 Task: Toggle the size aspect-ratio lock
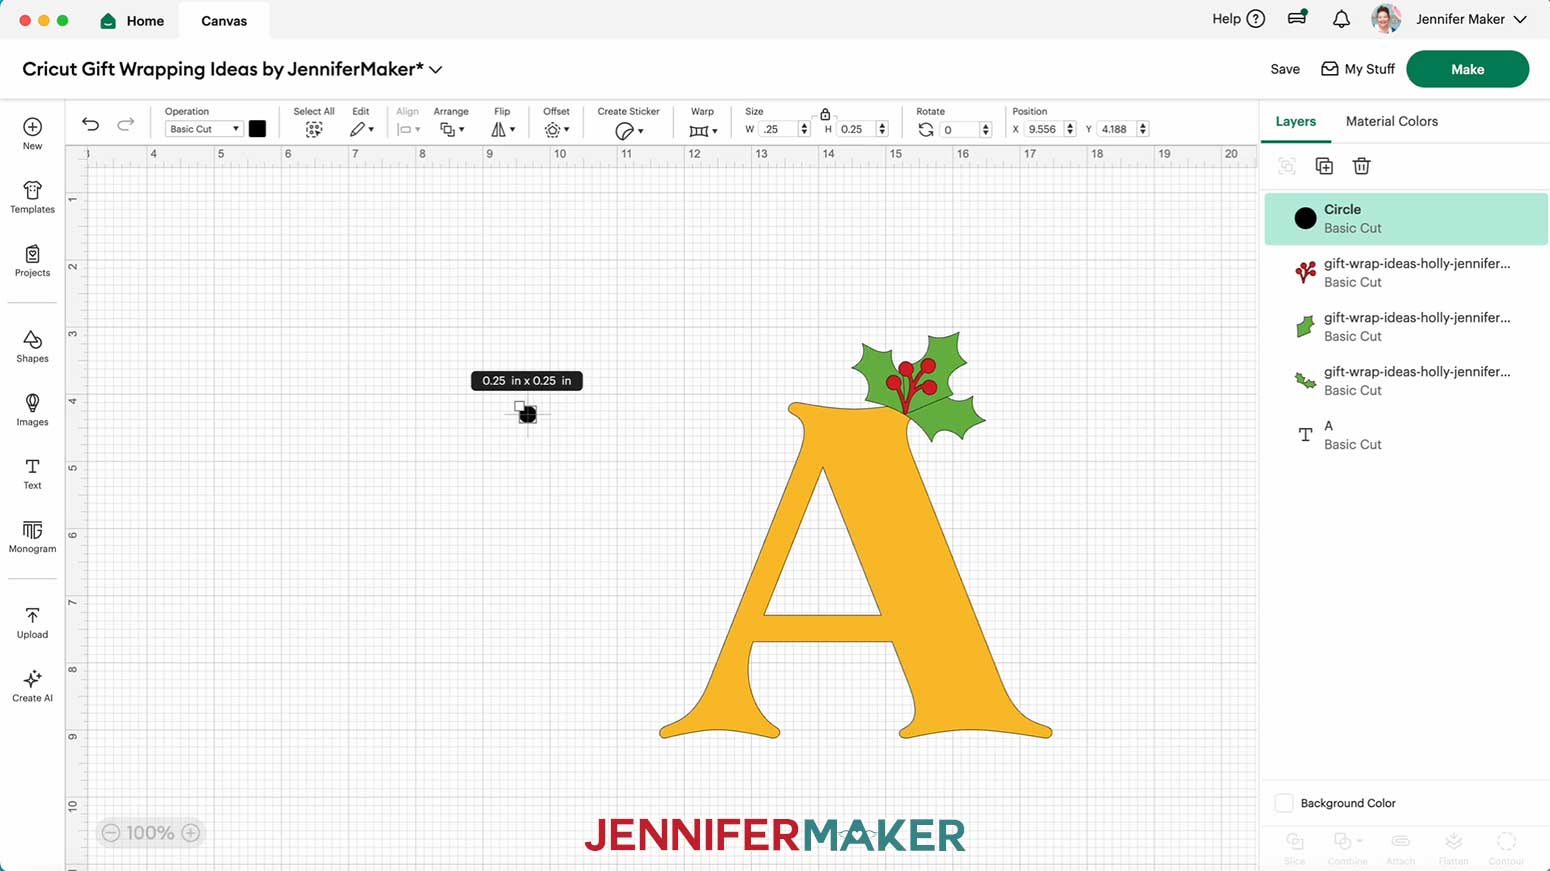825,115
